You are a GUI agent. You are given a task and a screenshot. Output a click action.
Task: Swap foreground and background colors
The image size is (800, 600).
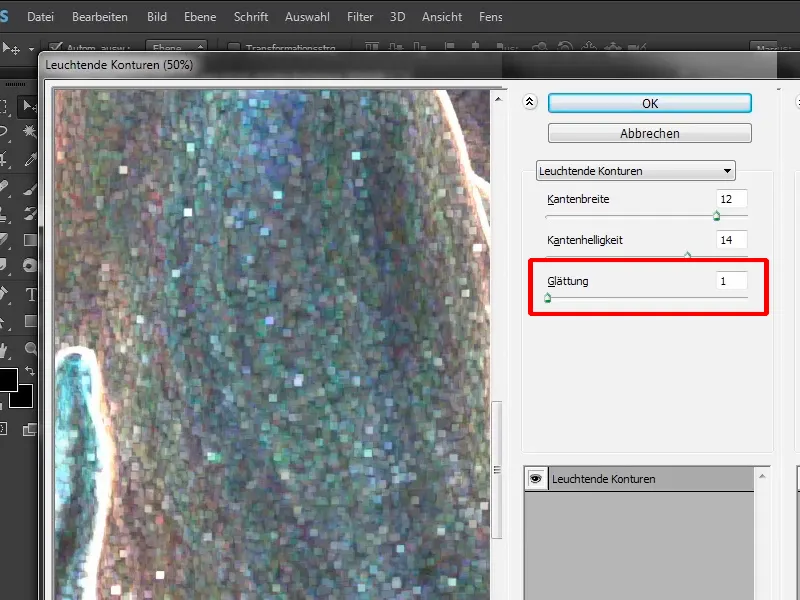click(30, 371)
